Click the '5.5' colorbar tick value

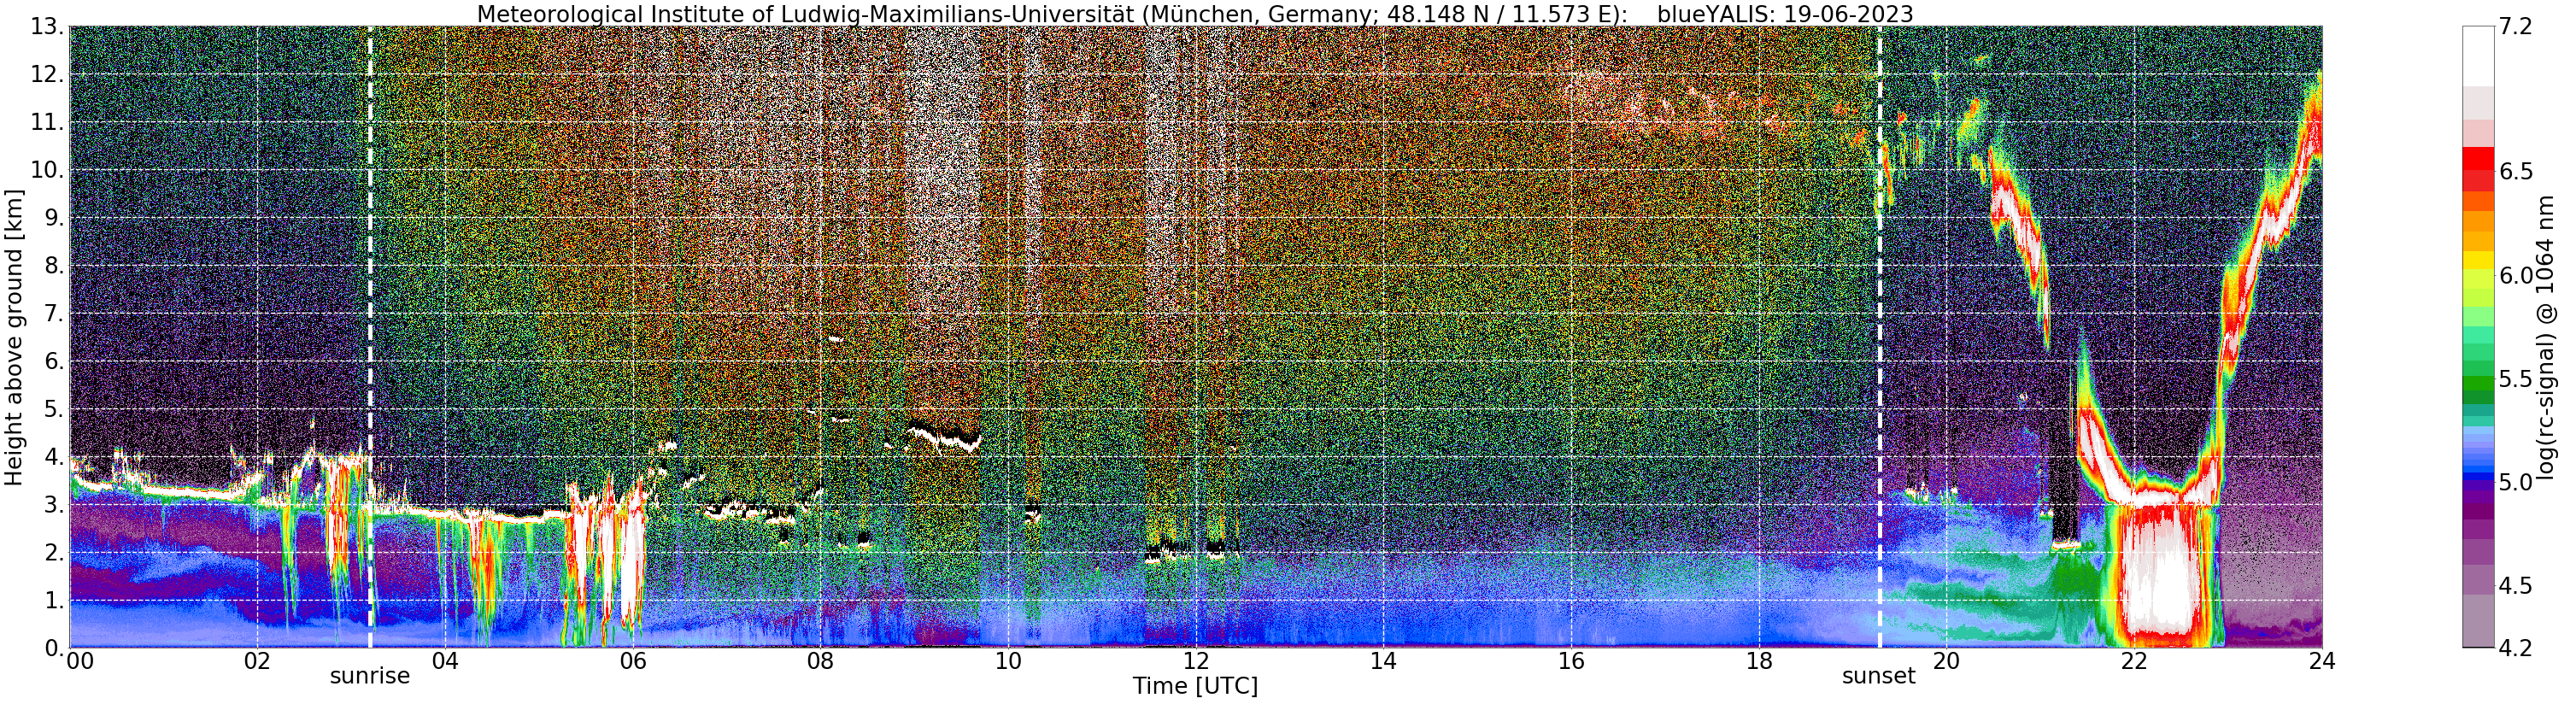click(x=2515, y=379)
